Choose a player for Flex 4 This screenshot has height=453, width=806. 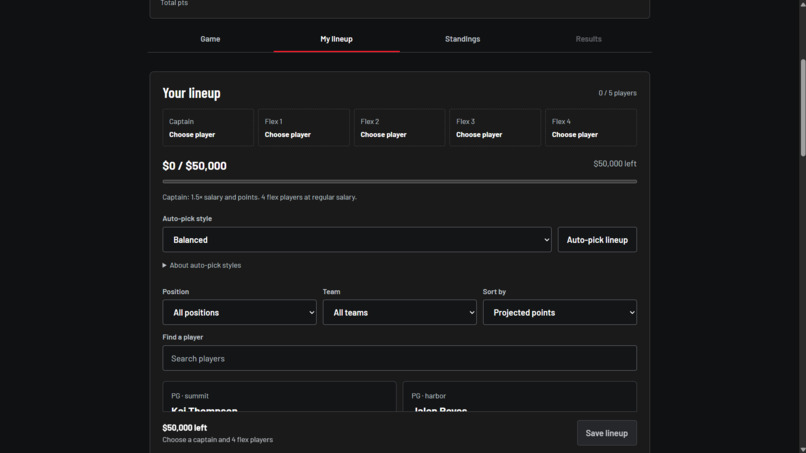tap(591, 128)
